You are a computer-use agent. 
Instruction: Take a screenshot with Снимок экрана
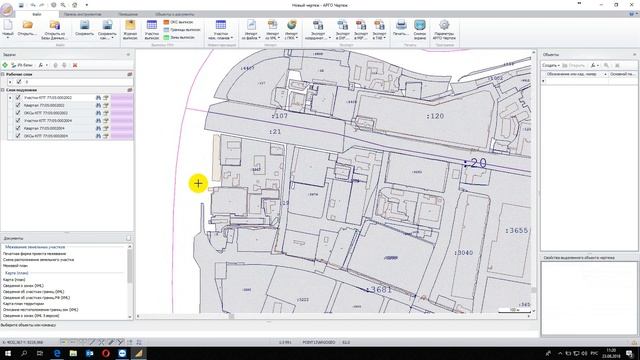coord(420,29)
